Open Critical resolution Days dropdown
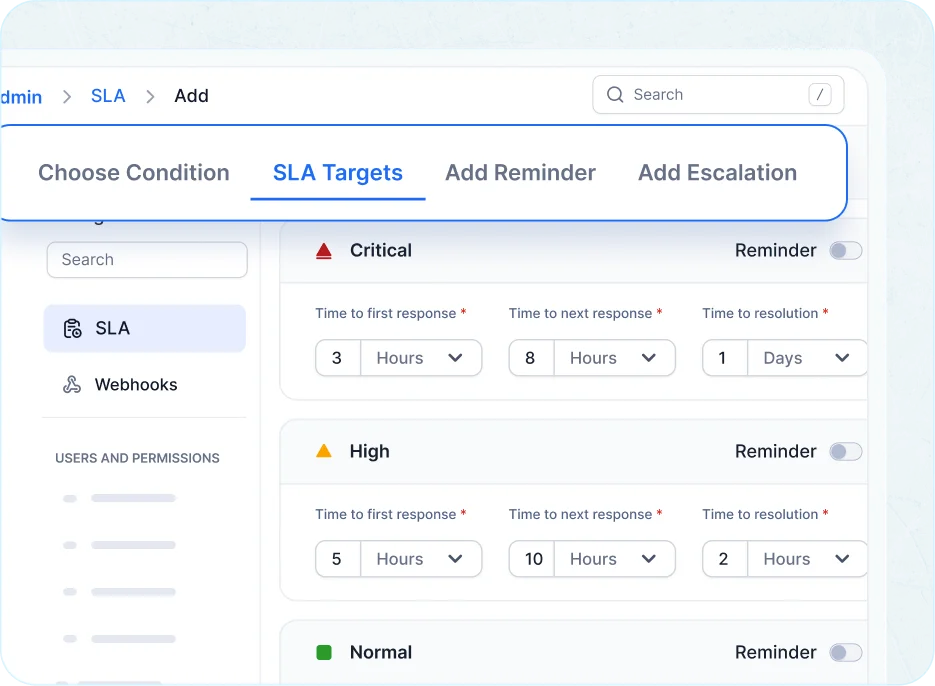The width and height of the screenshot is (935, 686). click(x=807, y=358)
